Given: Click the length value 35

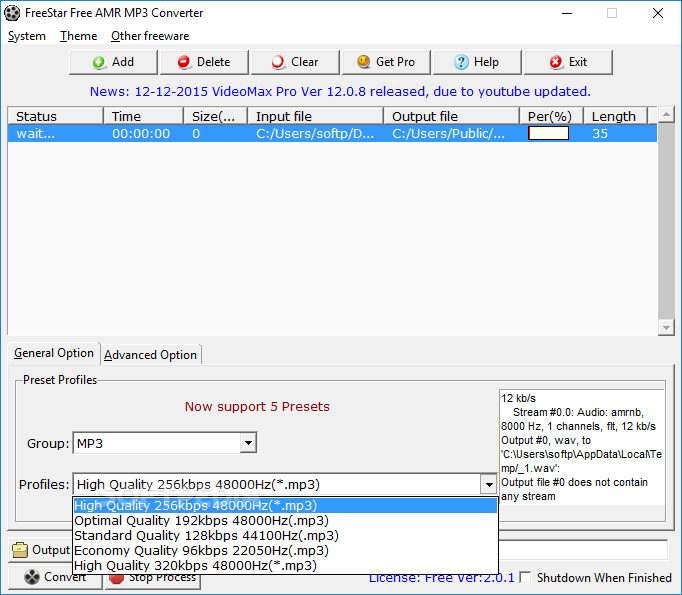Looking at the screenshot, I should coord(600,134).
